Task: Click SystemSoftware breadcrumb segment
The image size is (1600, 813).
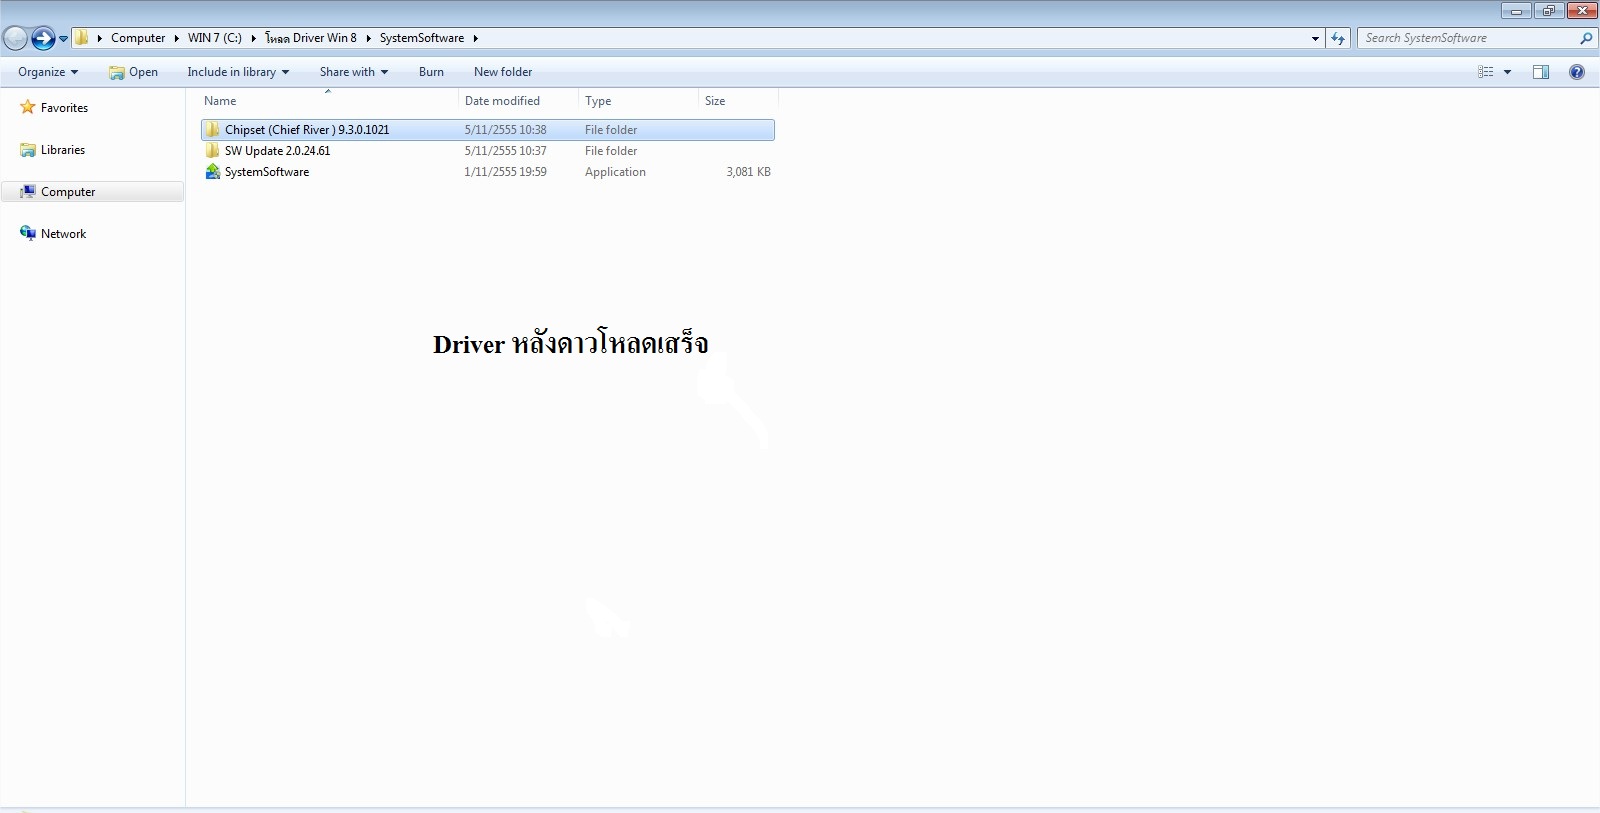Action: [x=422, y=38]
